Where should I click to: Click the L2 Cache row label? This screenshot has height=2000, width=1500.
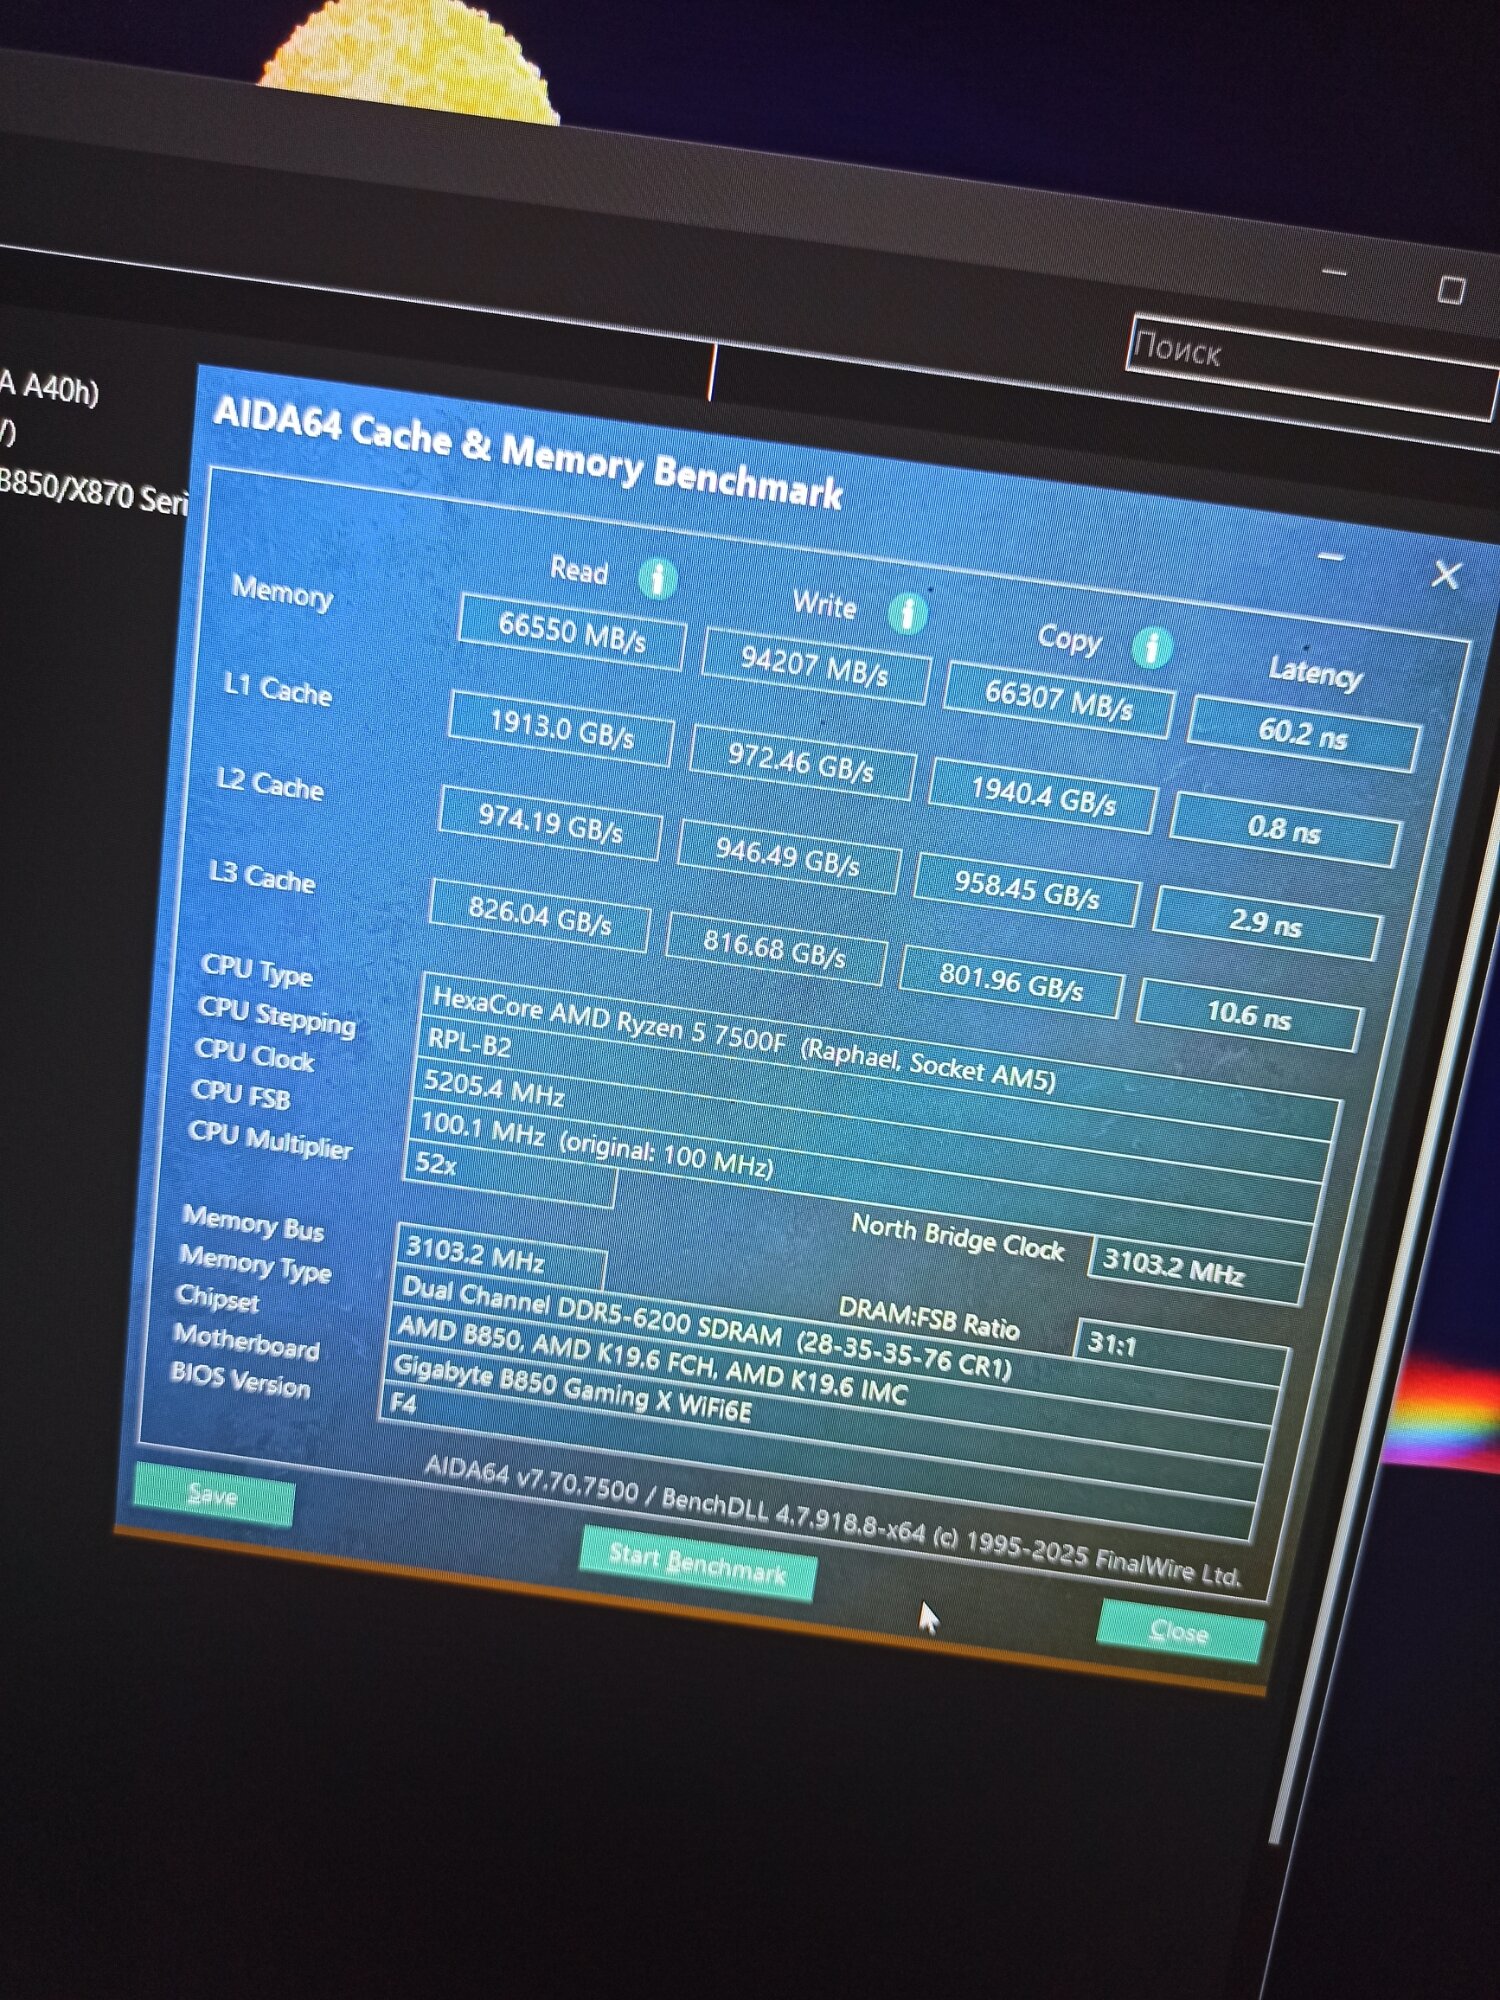pyautogui.click(x=270, y=783)
